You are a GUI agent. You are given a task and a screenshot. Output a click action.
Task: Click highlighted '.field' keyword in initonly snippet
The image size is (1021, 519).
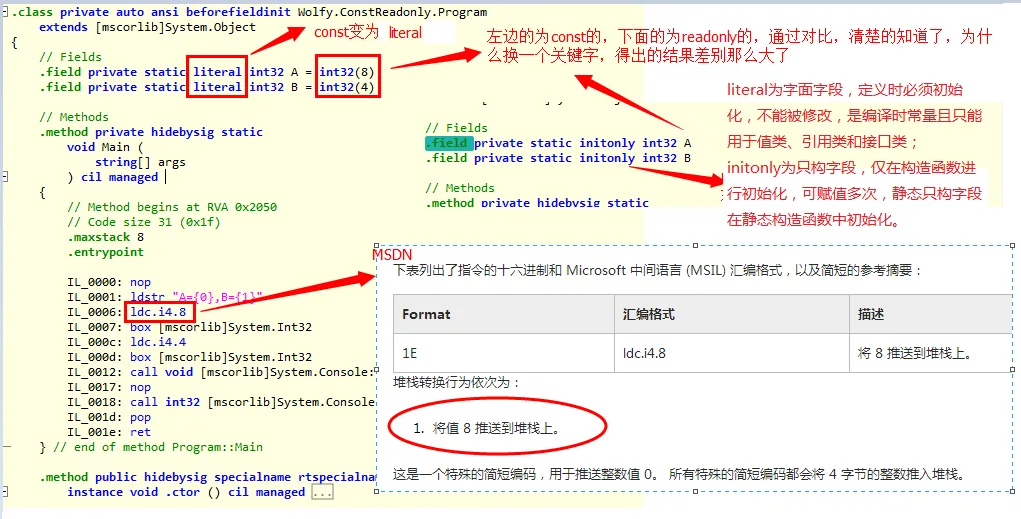click(x=448, y=143)
